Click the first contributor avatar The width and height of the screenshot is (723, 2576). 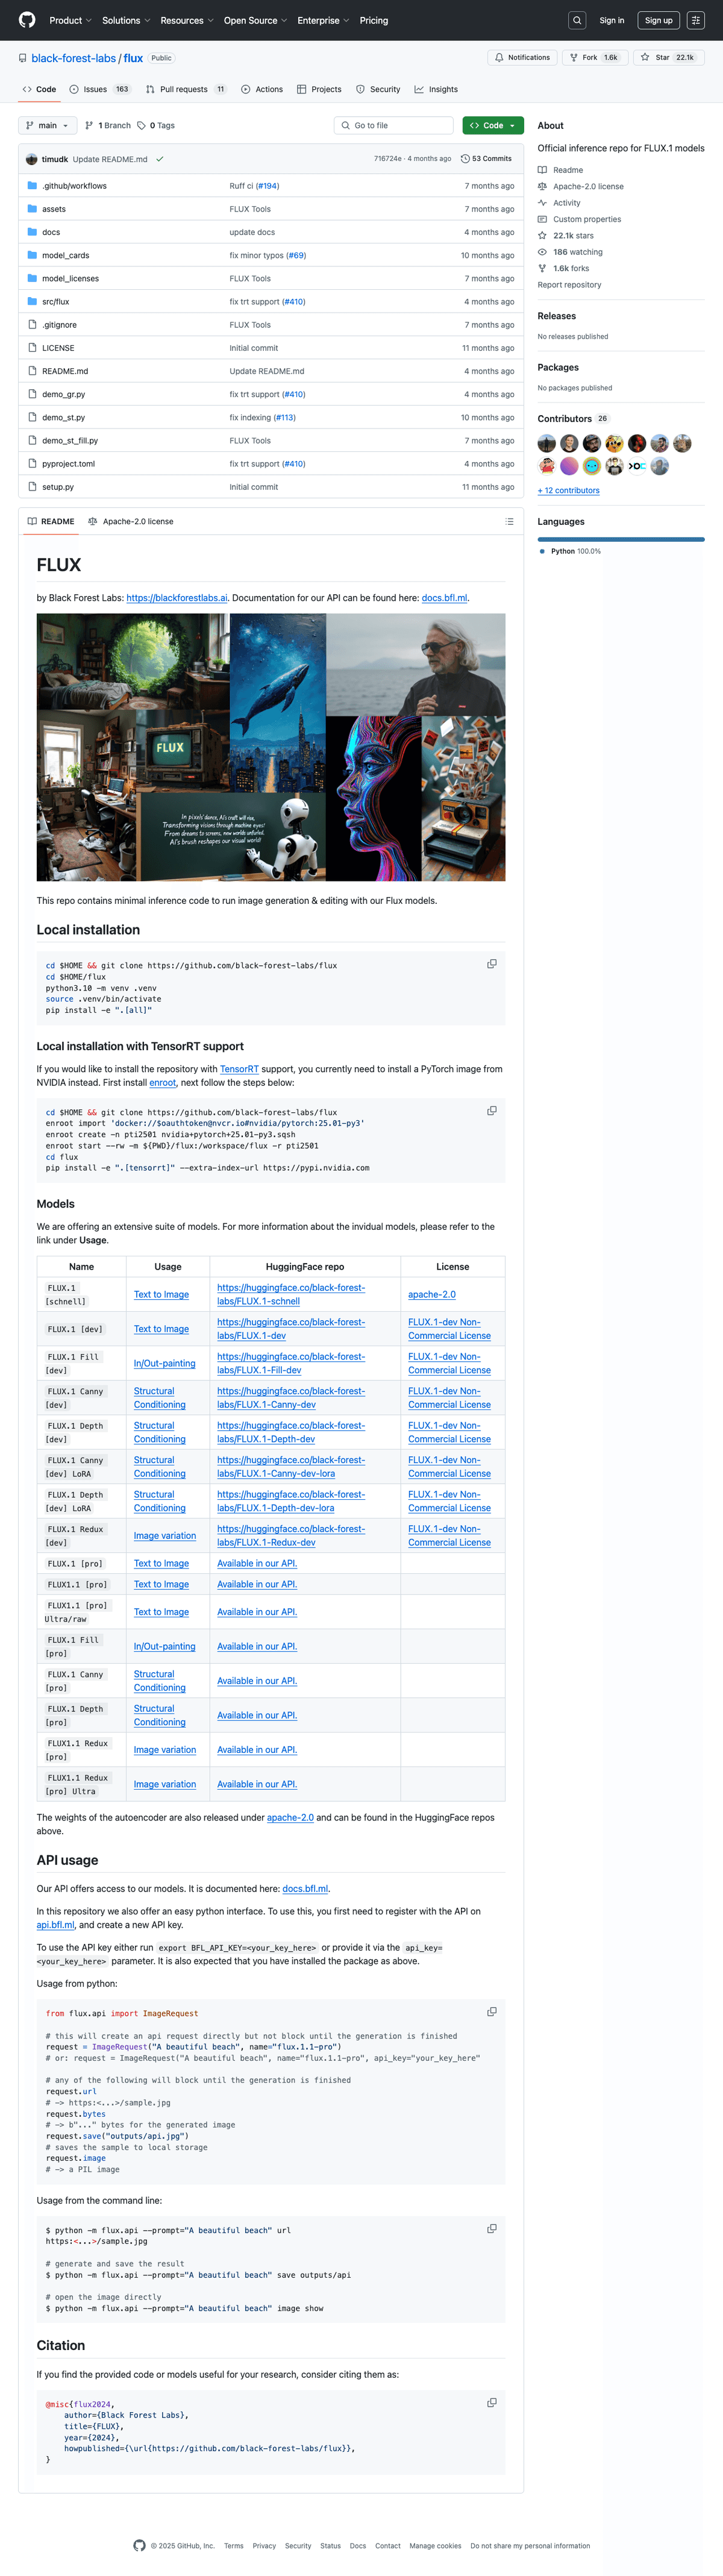click(x=547, y=443)
